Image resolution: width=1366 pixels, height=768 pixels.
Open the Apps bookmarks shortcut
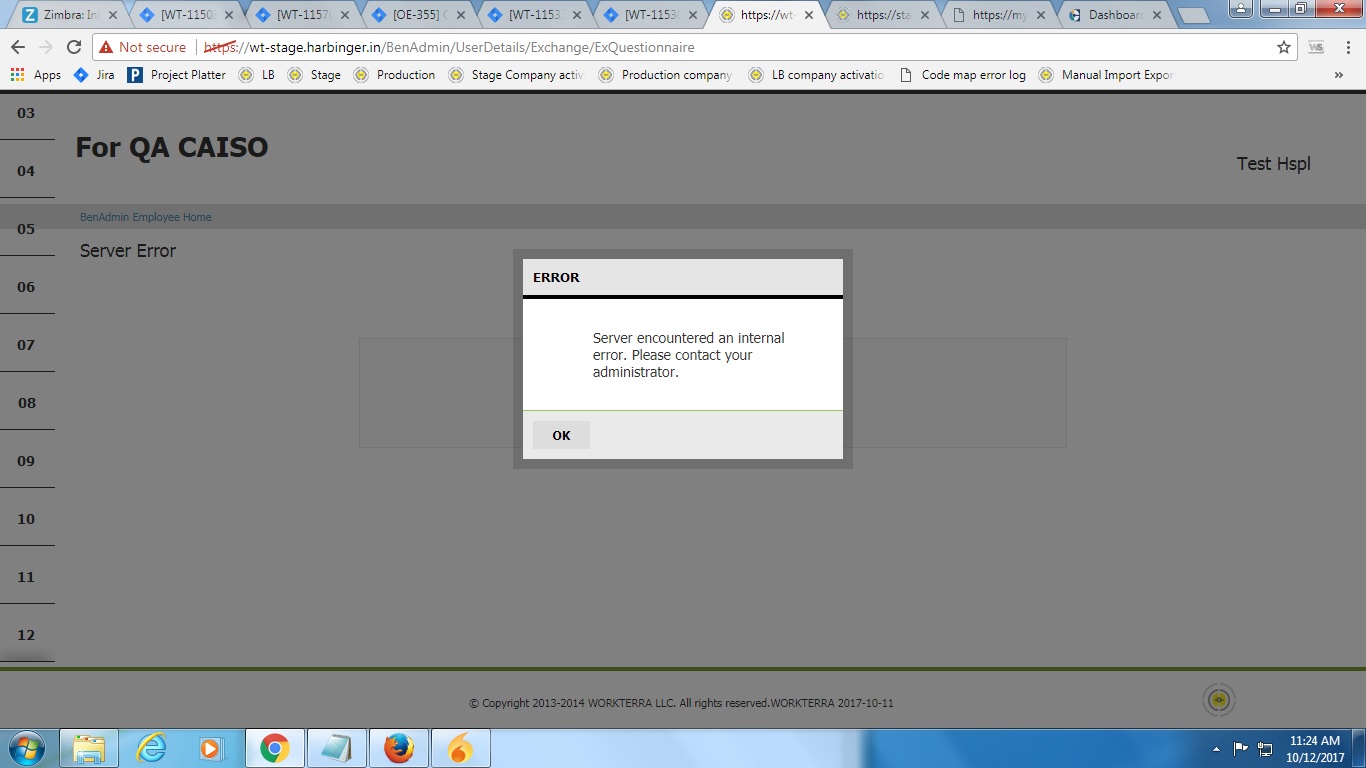pos(36,75)
